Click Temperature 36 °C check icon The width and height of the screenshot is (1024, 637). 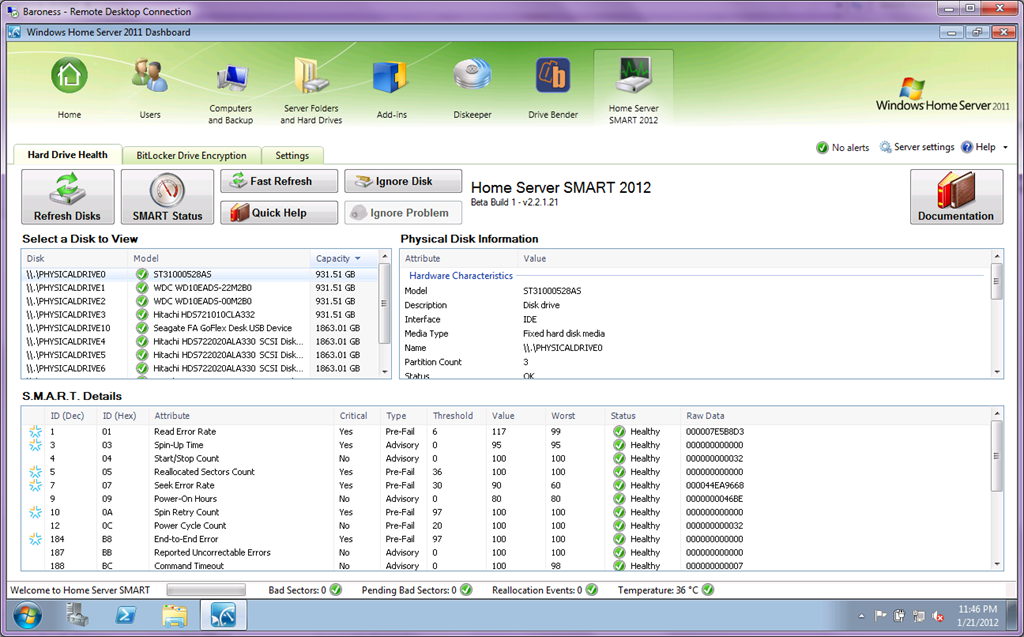coord(708,590)
